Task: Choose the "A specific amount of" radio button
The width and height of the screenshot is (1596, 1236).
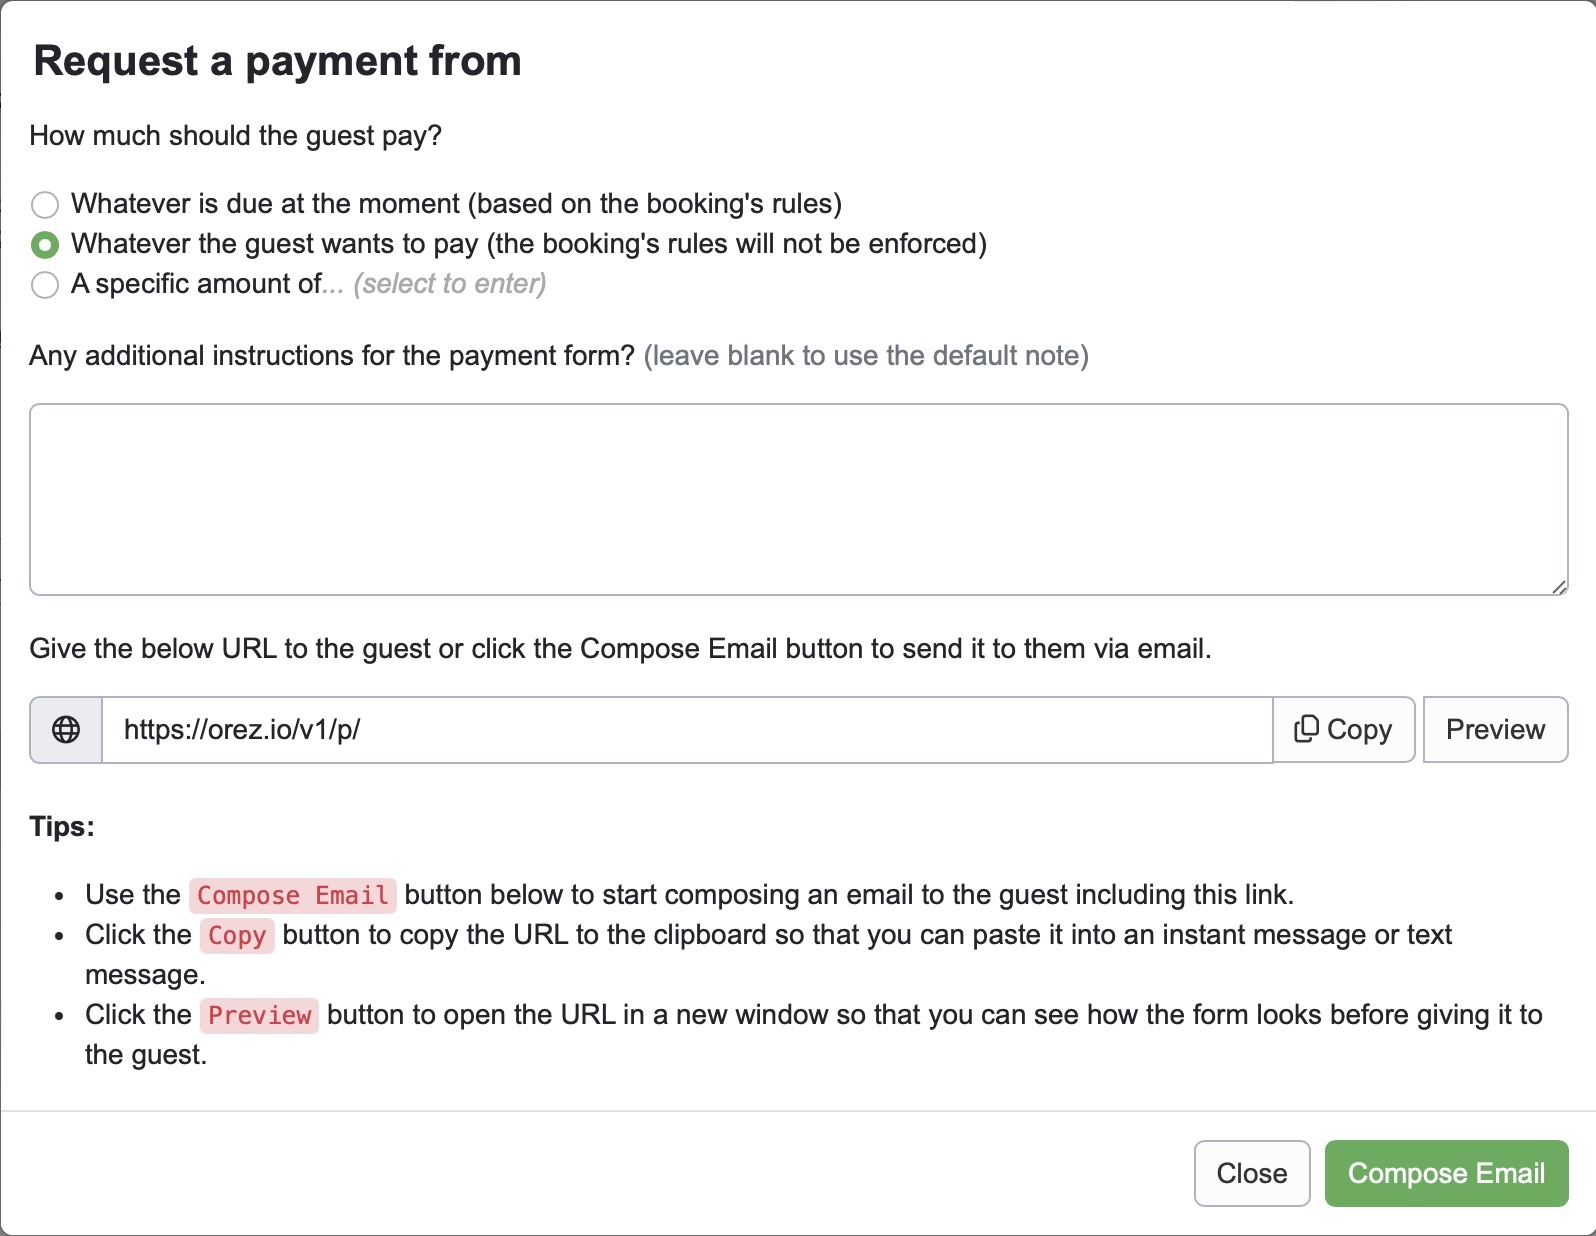Action: click(x=45, y=285)
